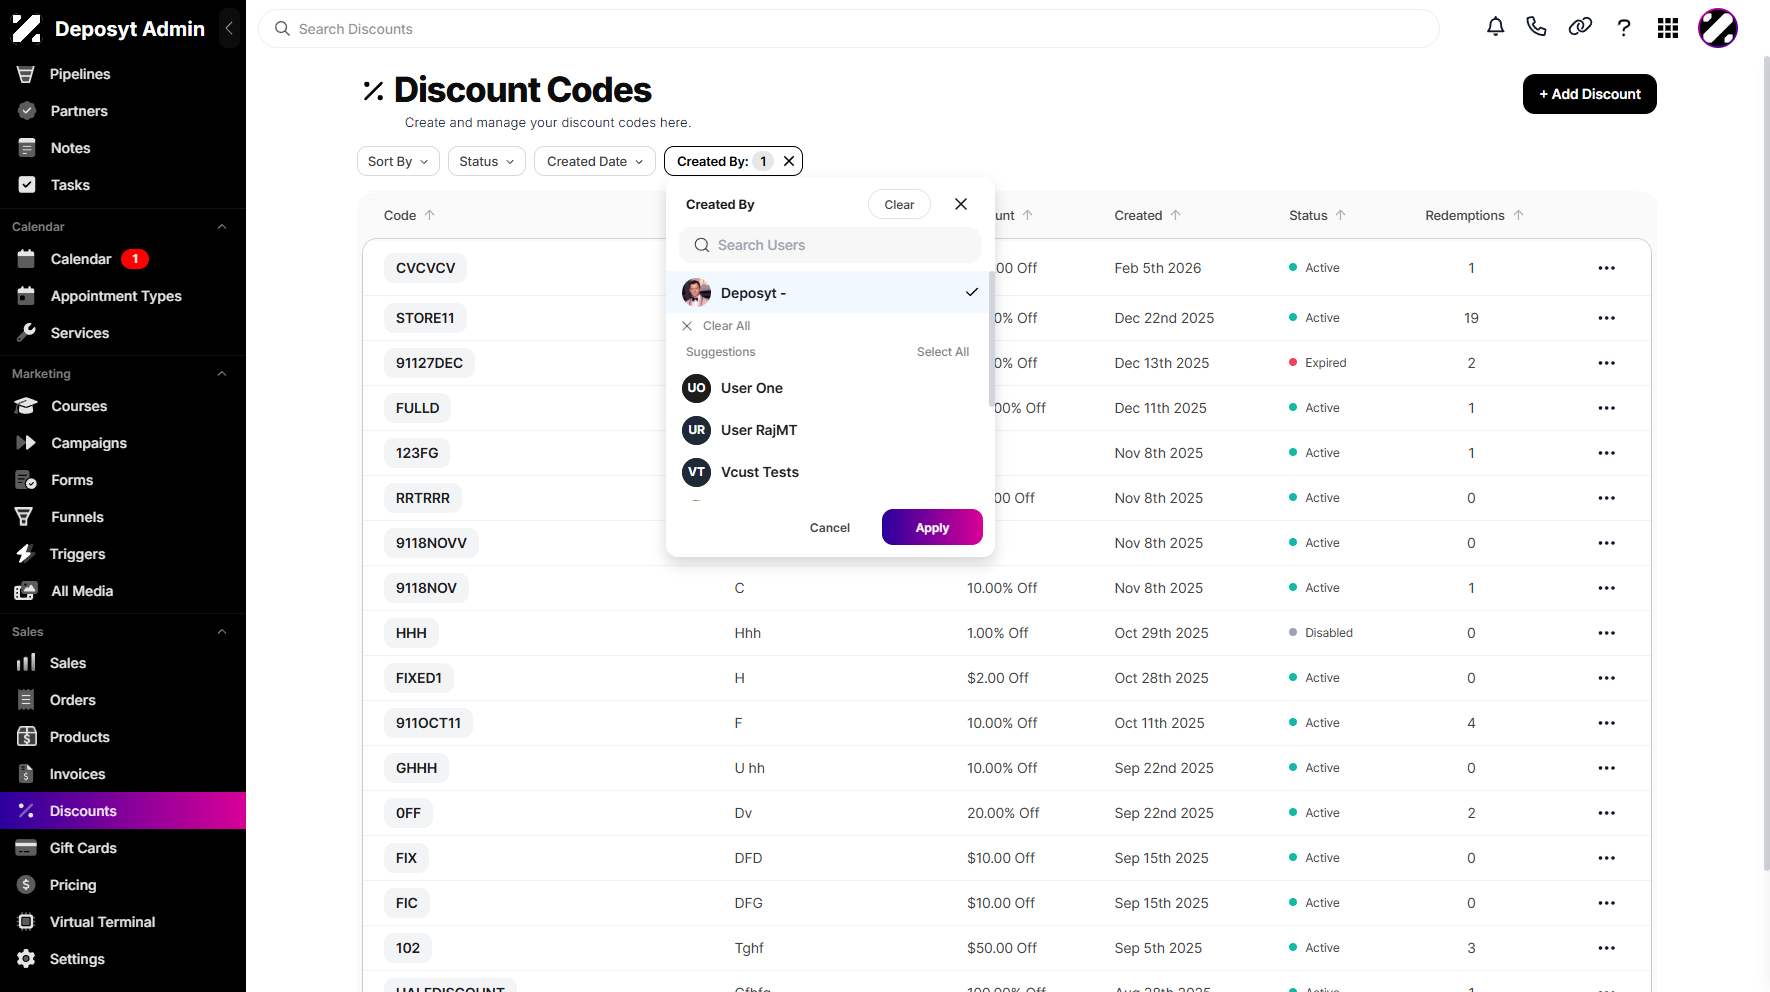Close the Created By popup
This screenshot has height=992, width=1770.
pos(961,204)
